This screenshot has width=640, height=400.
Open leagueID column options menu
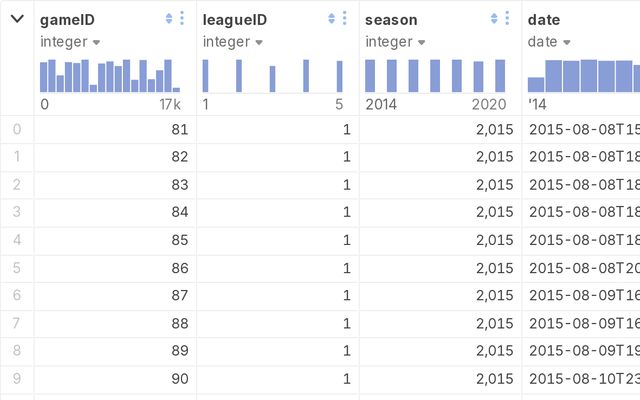tap(344, 19)
